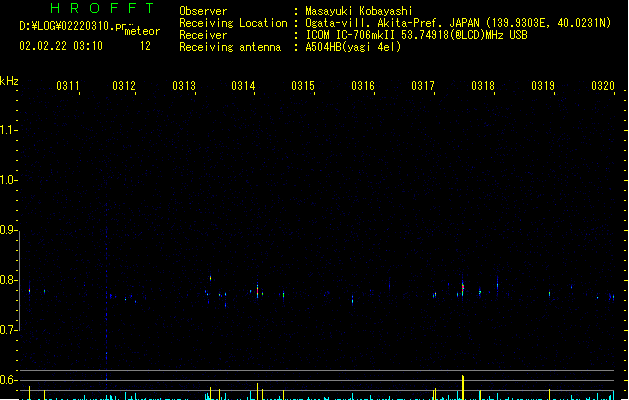
Task: Click the 0317 time marker
Action: click(x=423, y=86)
